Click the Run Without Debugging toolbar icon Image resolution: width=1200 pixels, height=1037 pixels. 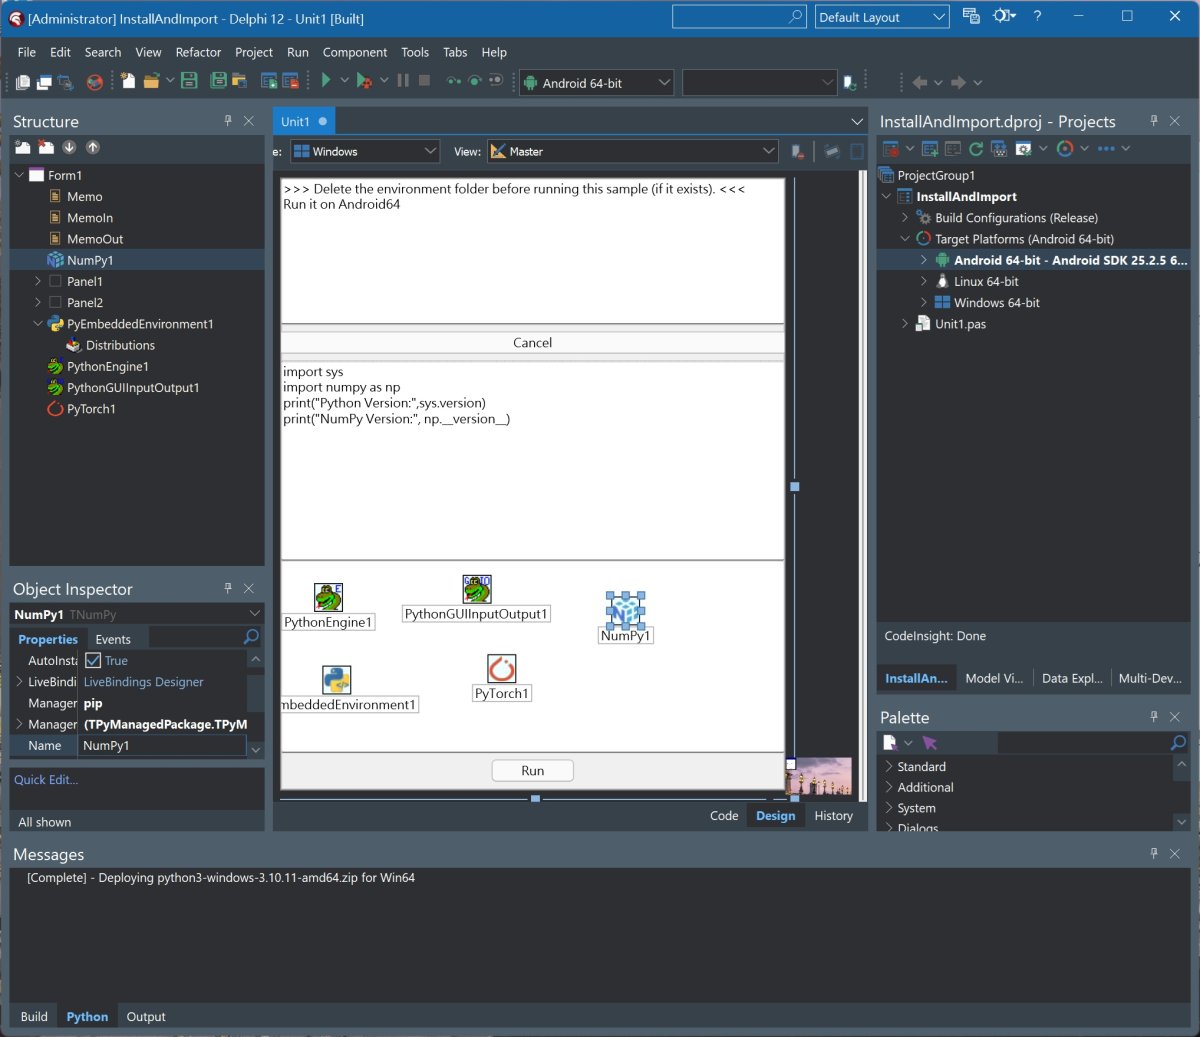(x=363, y=81)
